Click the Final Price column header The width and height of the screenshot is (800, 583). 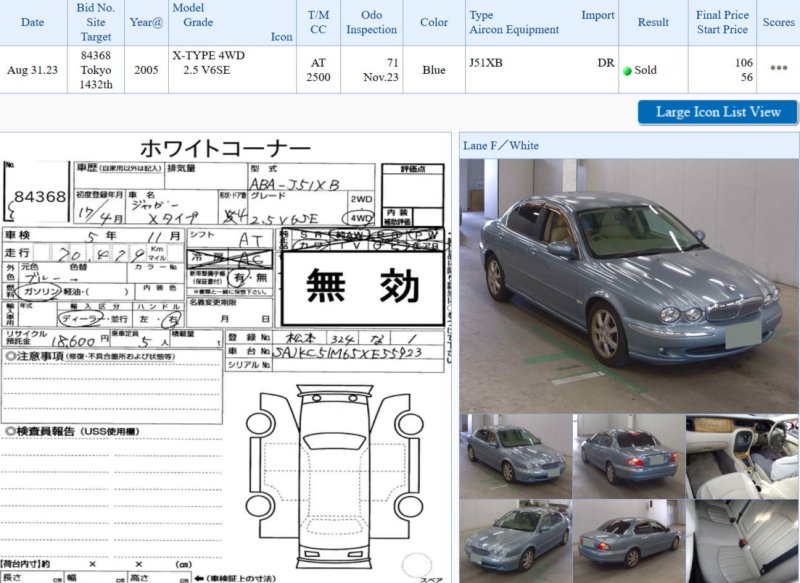(722, 22)
